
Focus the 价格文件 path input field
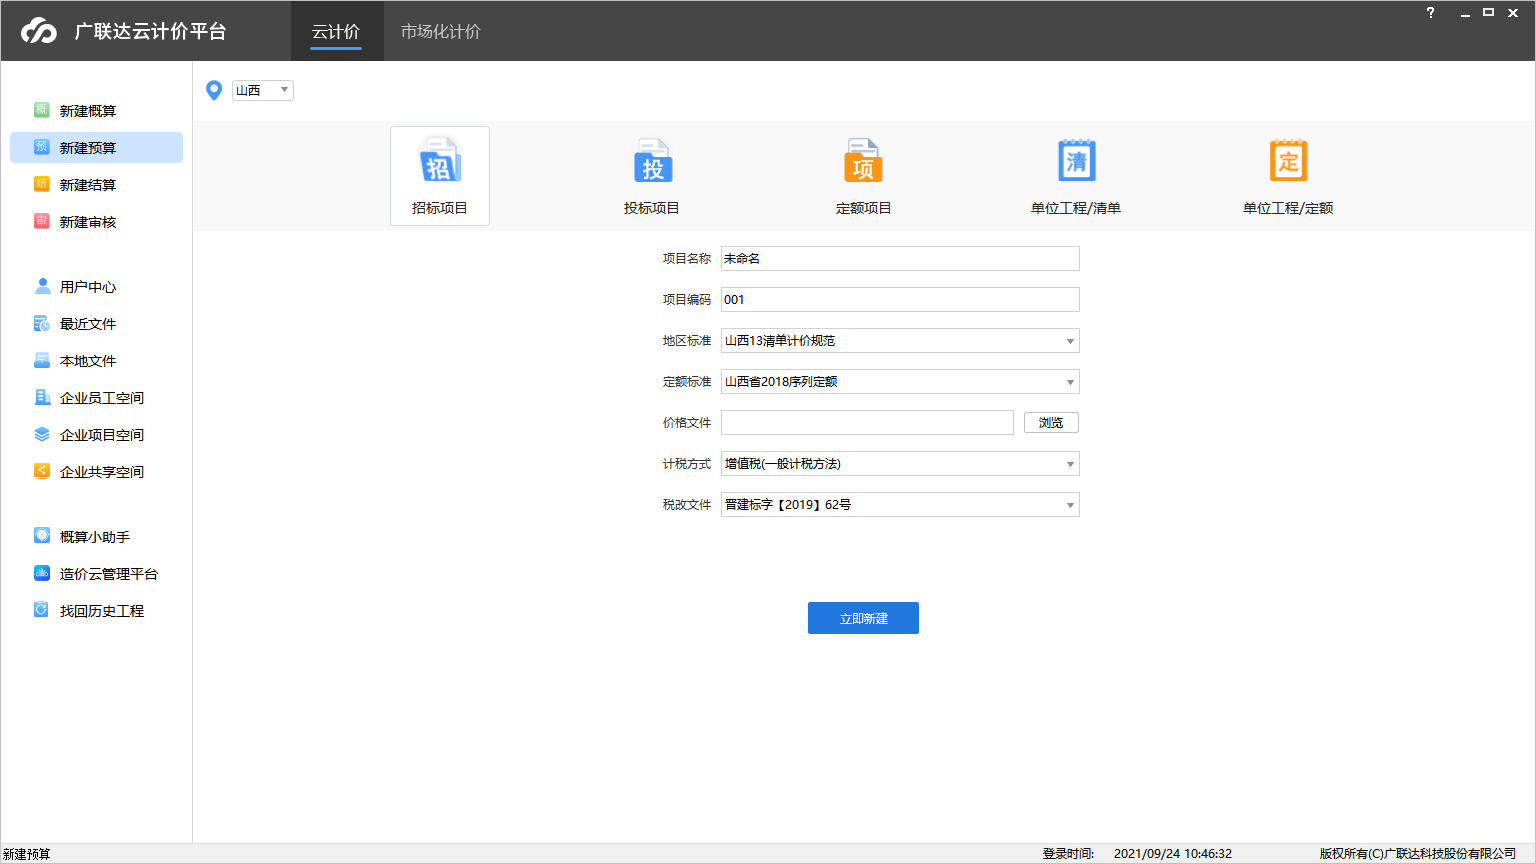[867, 423]
